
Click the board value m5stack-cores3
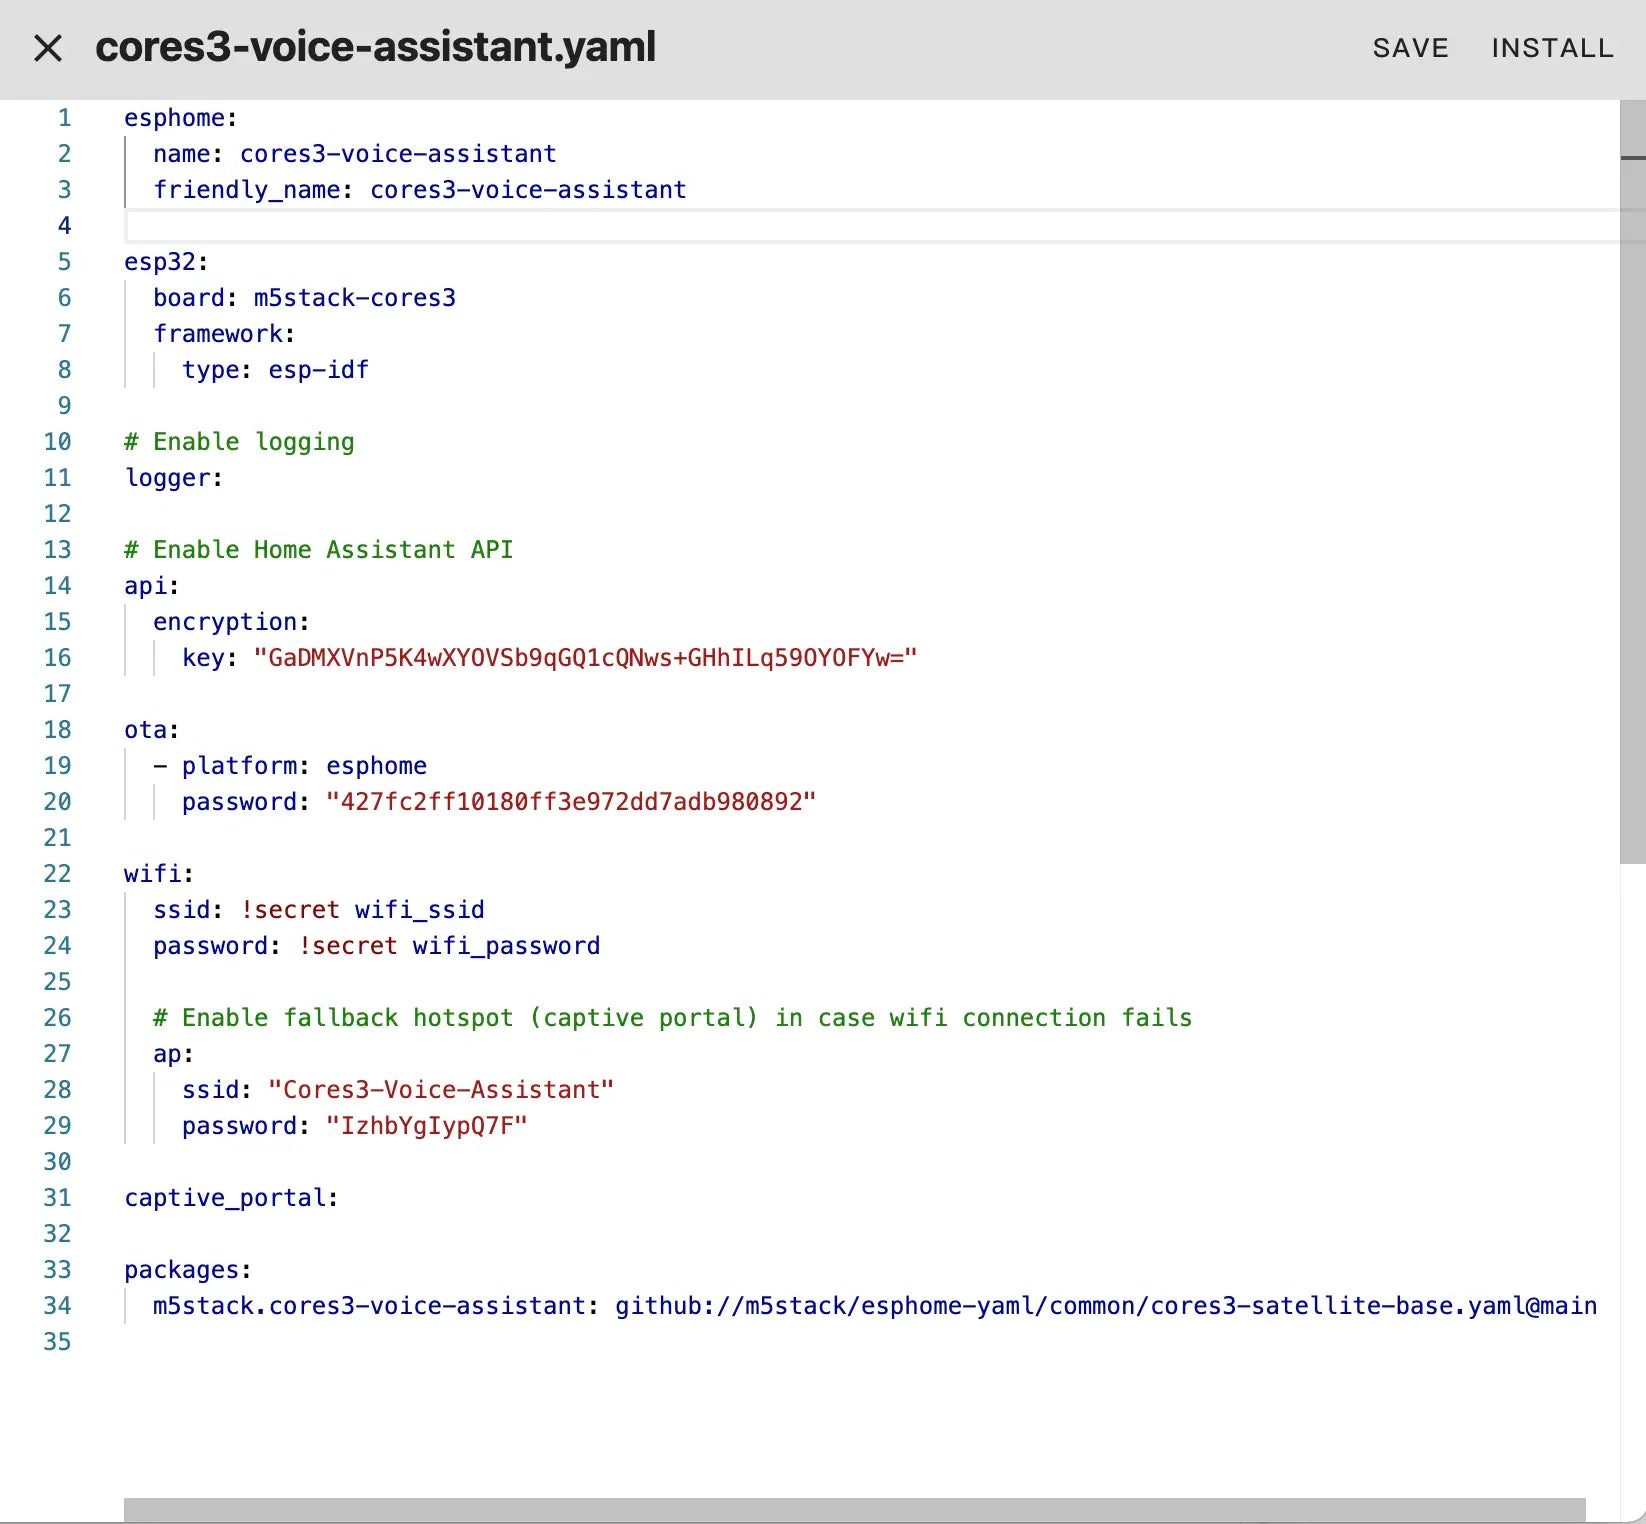click(x=354, y=298)
